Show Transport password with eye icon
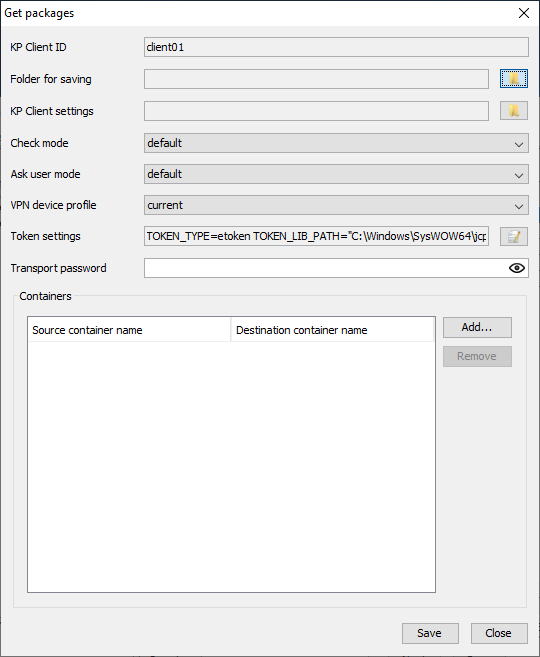Viewport: 540px width, 657px height. pos(517,268)
